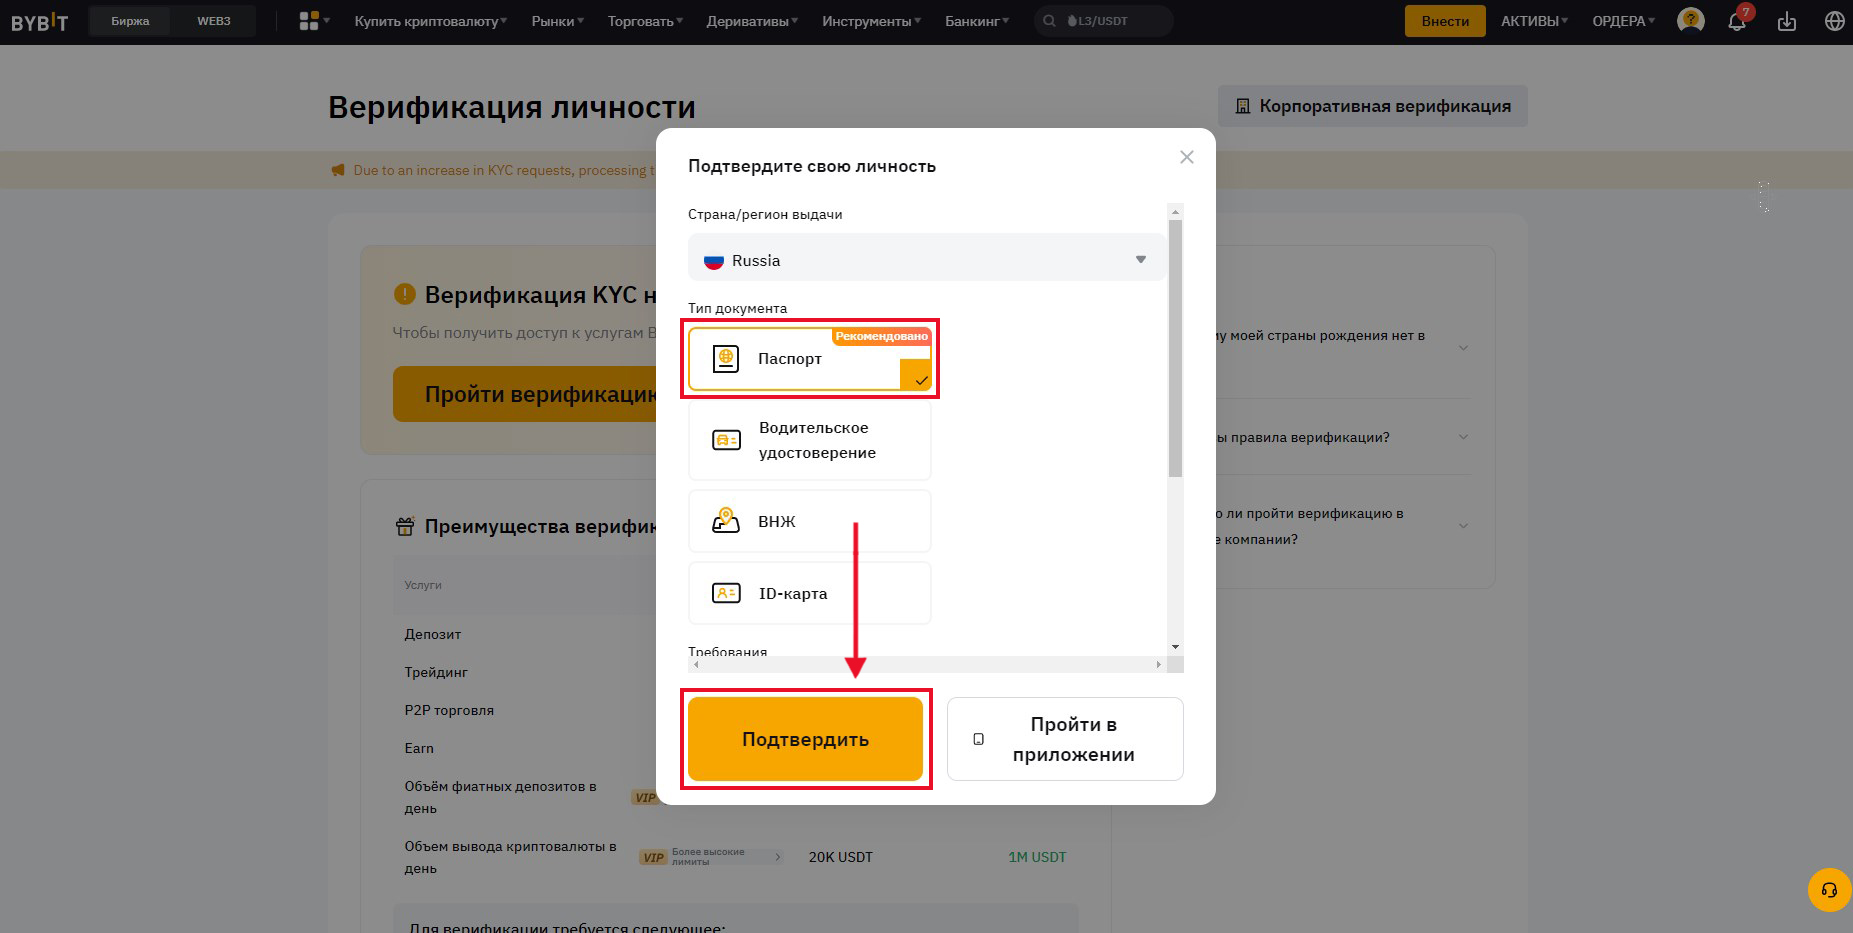Click the phone icon in Пройти в приложении

coord(979,739)
